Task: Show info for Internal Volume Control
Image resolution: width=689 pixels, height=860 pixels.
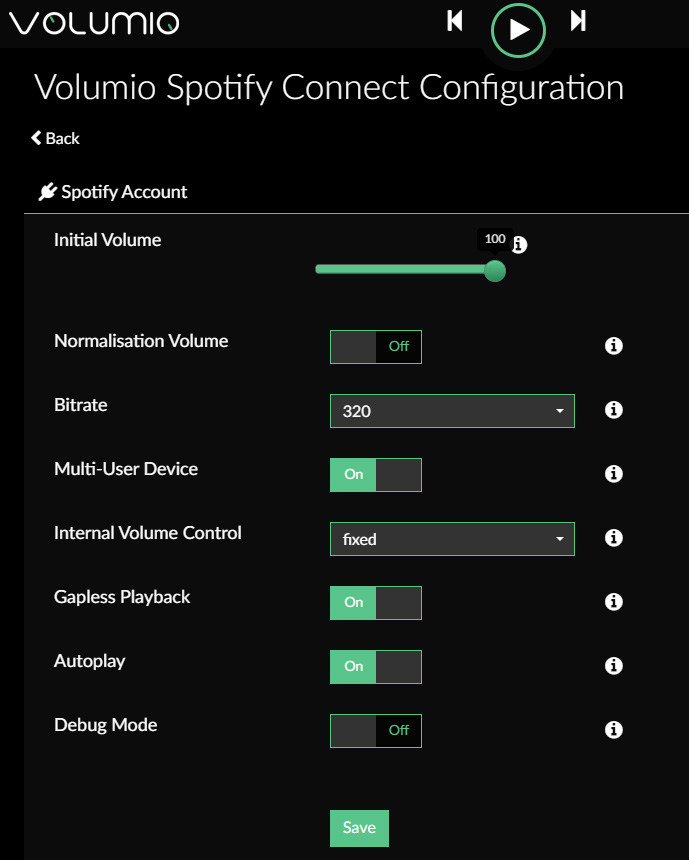Action: 613,538
